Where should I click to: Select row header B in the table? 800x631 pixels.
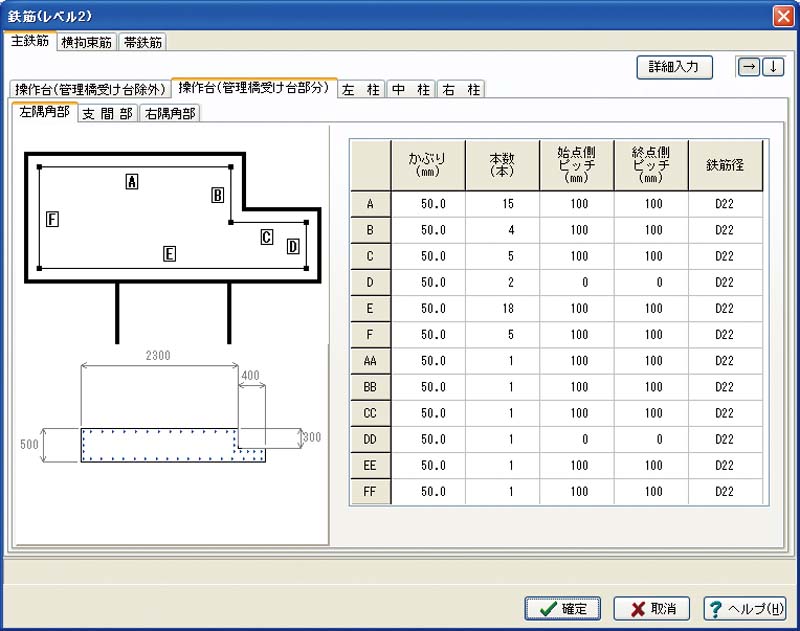tap(370, 230)
